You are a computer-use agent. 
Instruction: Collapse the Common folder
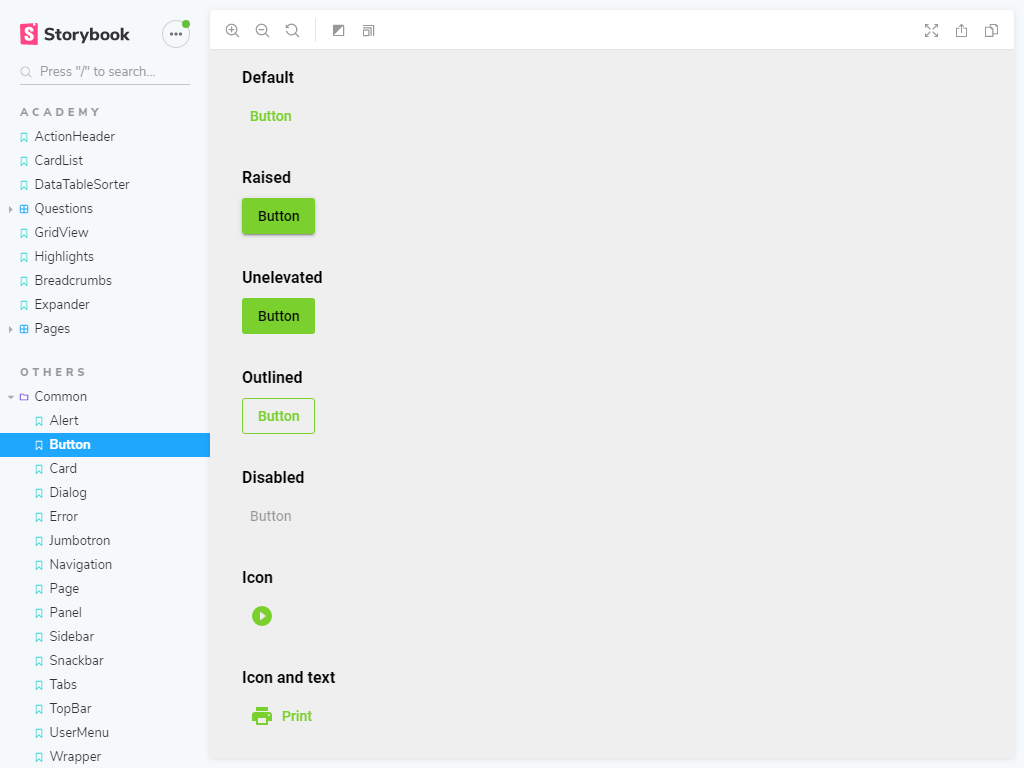click(x=60, y=397)
